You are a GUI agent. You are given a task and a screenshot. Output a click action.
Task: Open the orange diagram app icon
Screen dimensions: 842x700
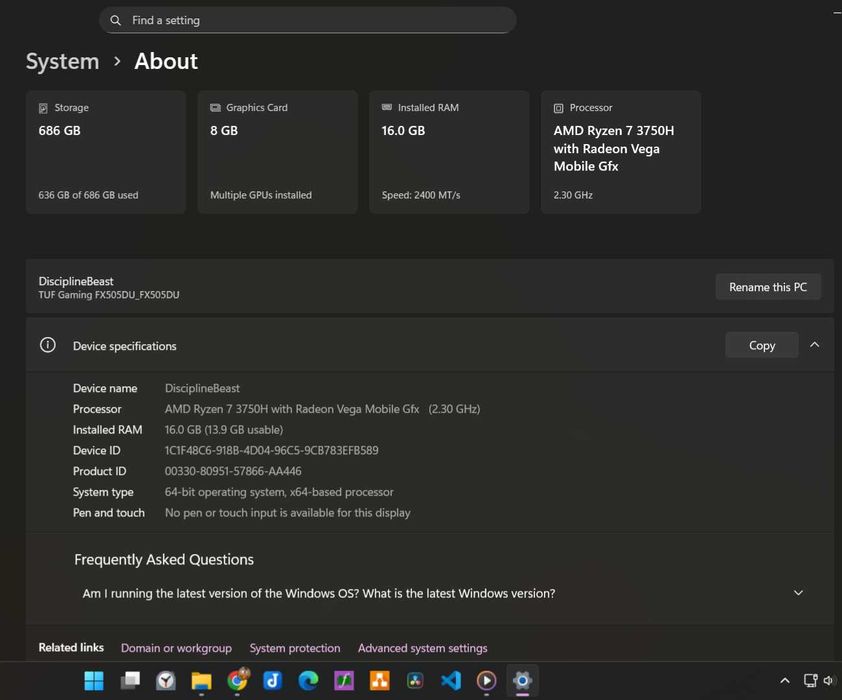(x=380, y=681)
